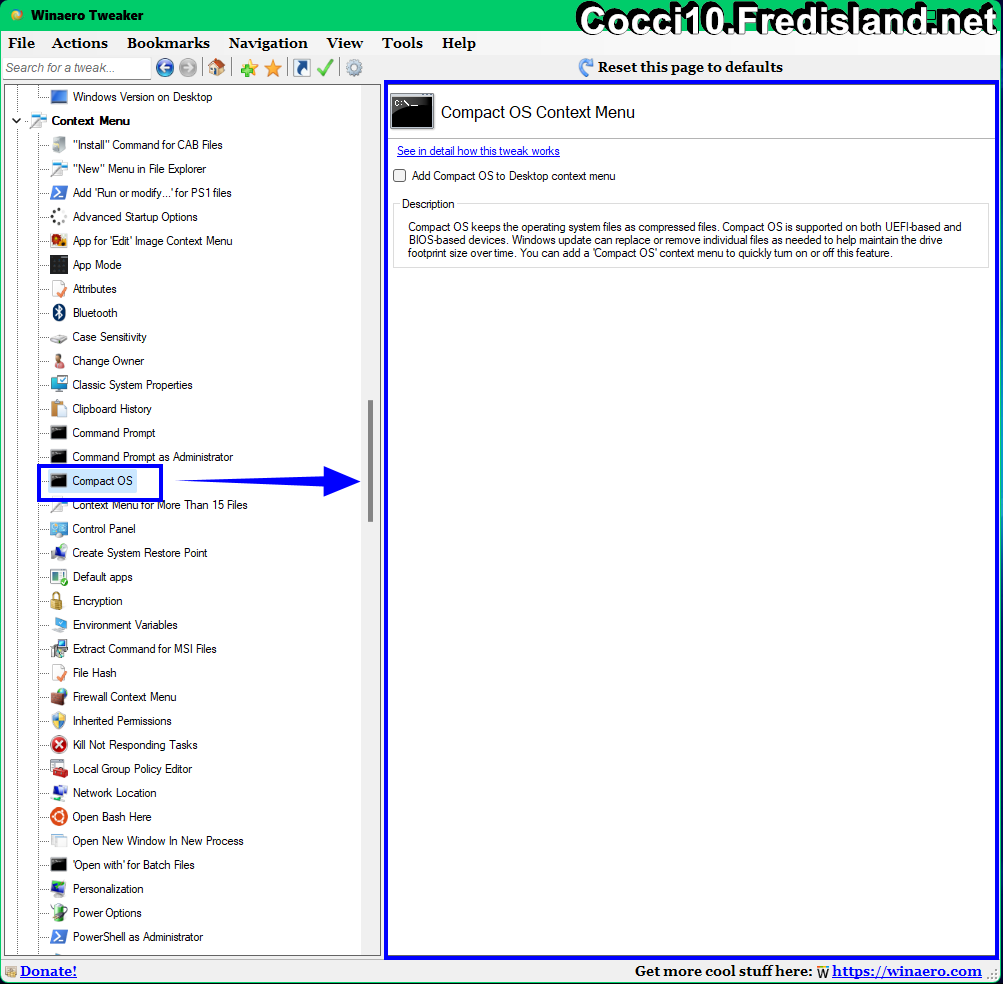The image size is (1003, 984).
Task: Click the clipboard icon for Clipboard History
Action: pos(59,409)
